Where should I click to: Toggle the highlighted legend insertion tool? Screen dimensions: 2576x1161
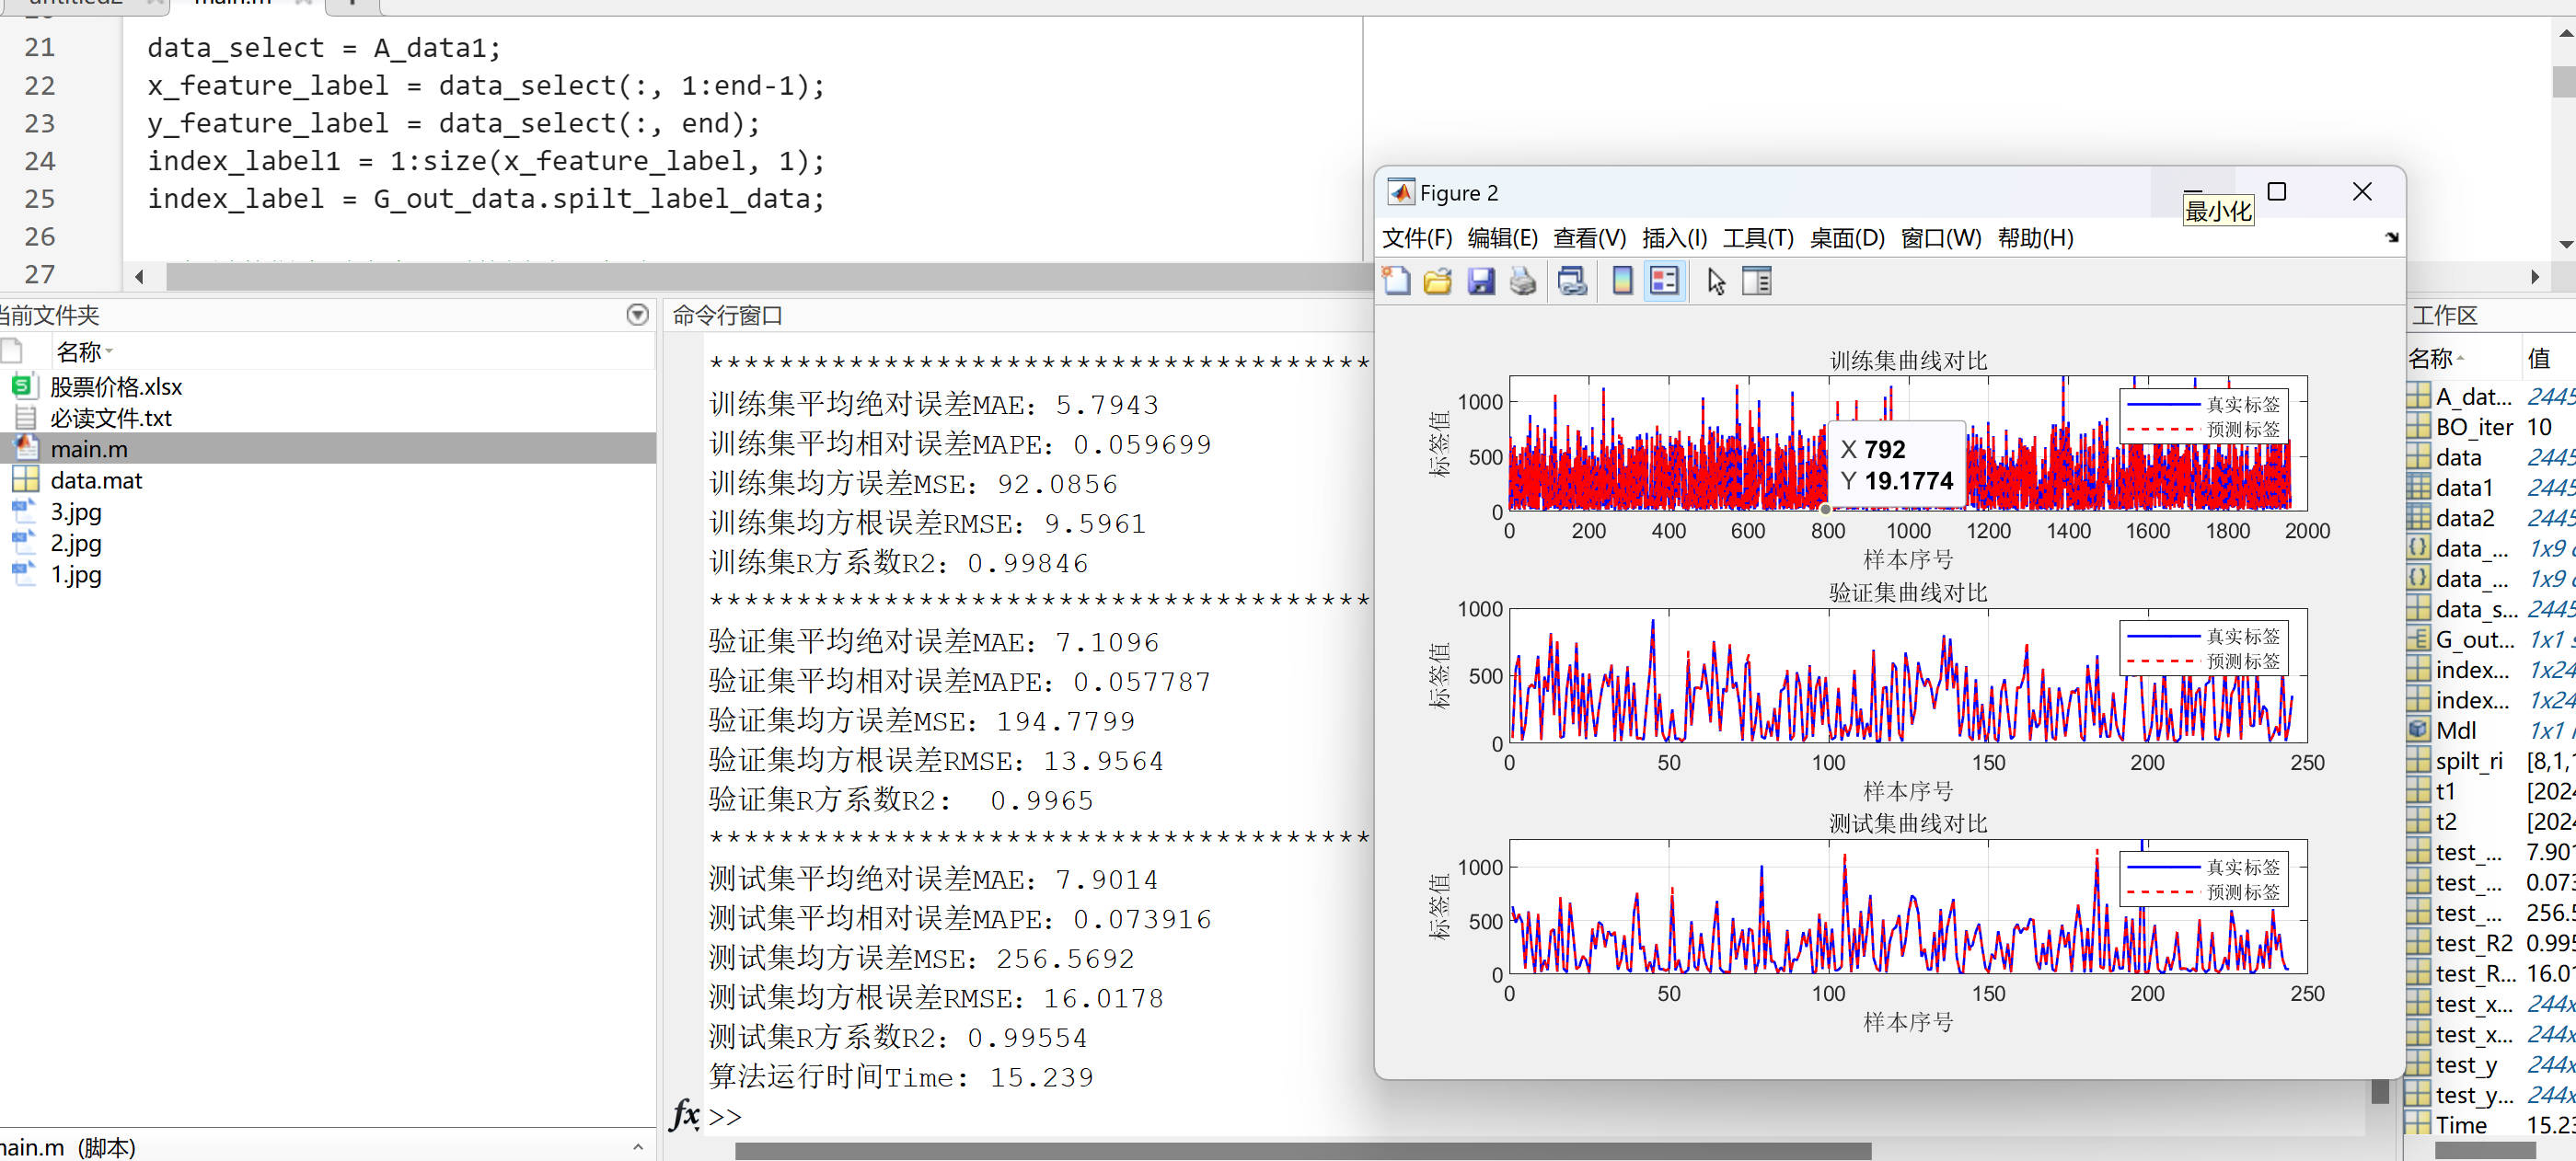click(1663, 281)
